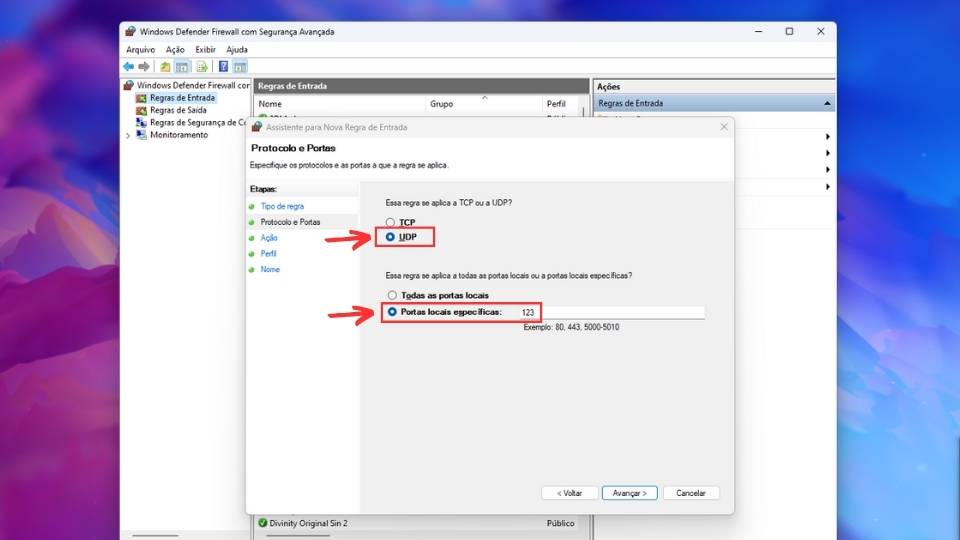The height and width of the screenshot is (540, 960).
Task: Open Help via blue question-mark icon
Action: coord(223,67)
